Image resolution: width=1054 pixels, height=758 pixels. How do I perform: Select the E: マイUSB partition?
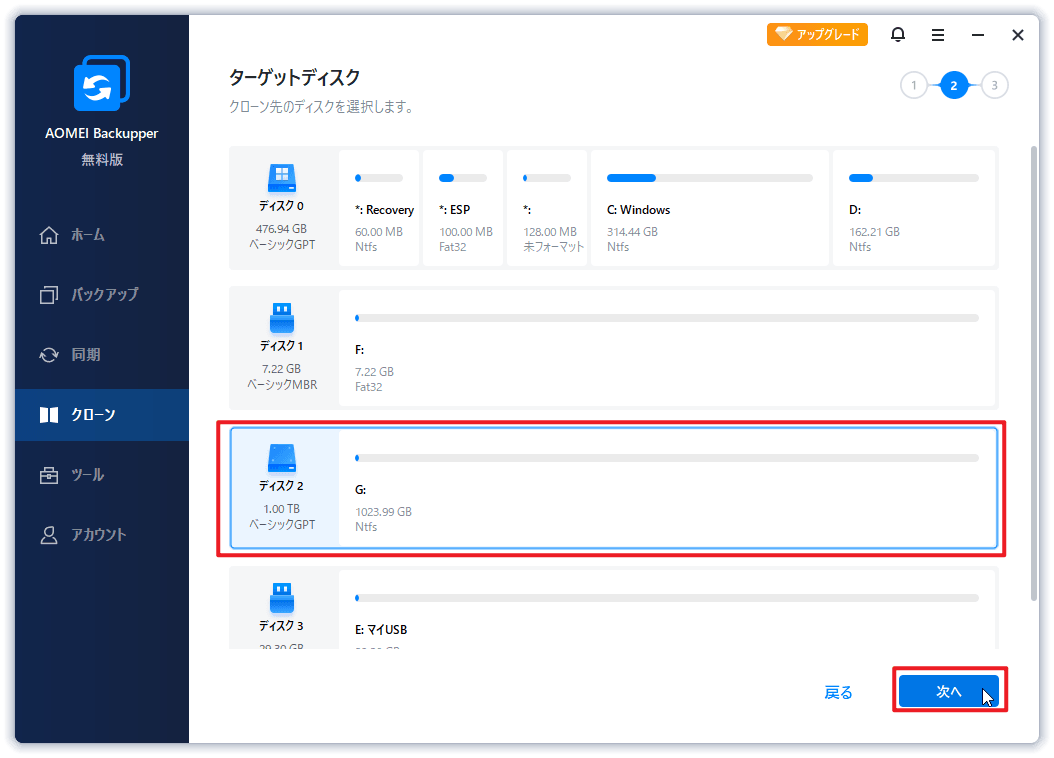pyautogui.click(x=667, y=609)
